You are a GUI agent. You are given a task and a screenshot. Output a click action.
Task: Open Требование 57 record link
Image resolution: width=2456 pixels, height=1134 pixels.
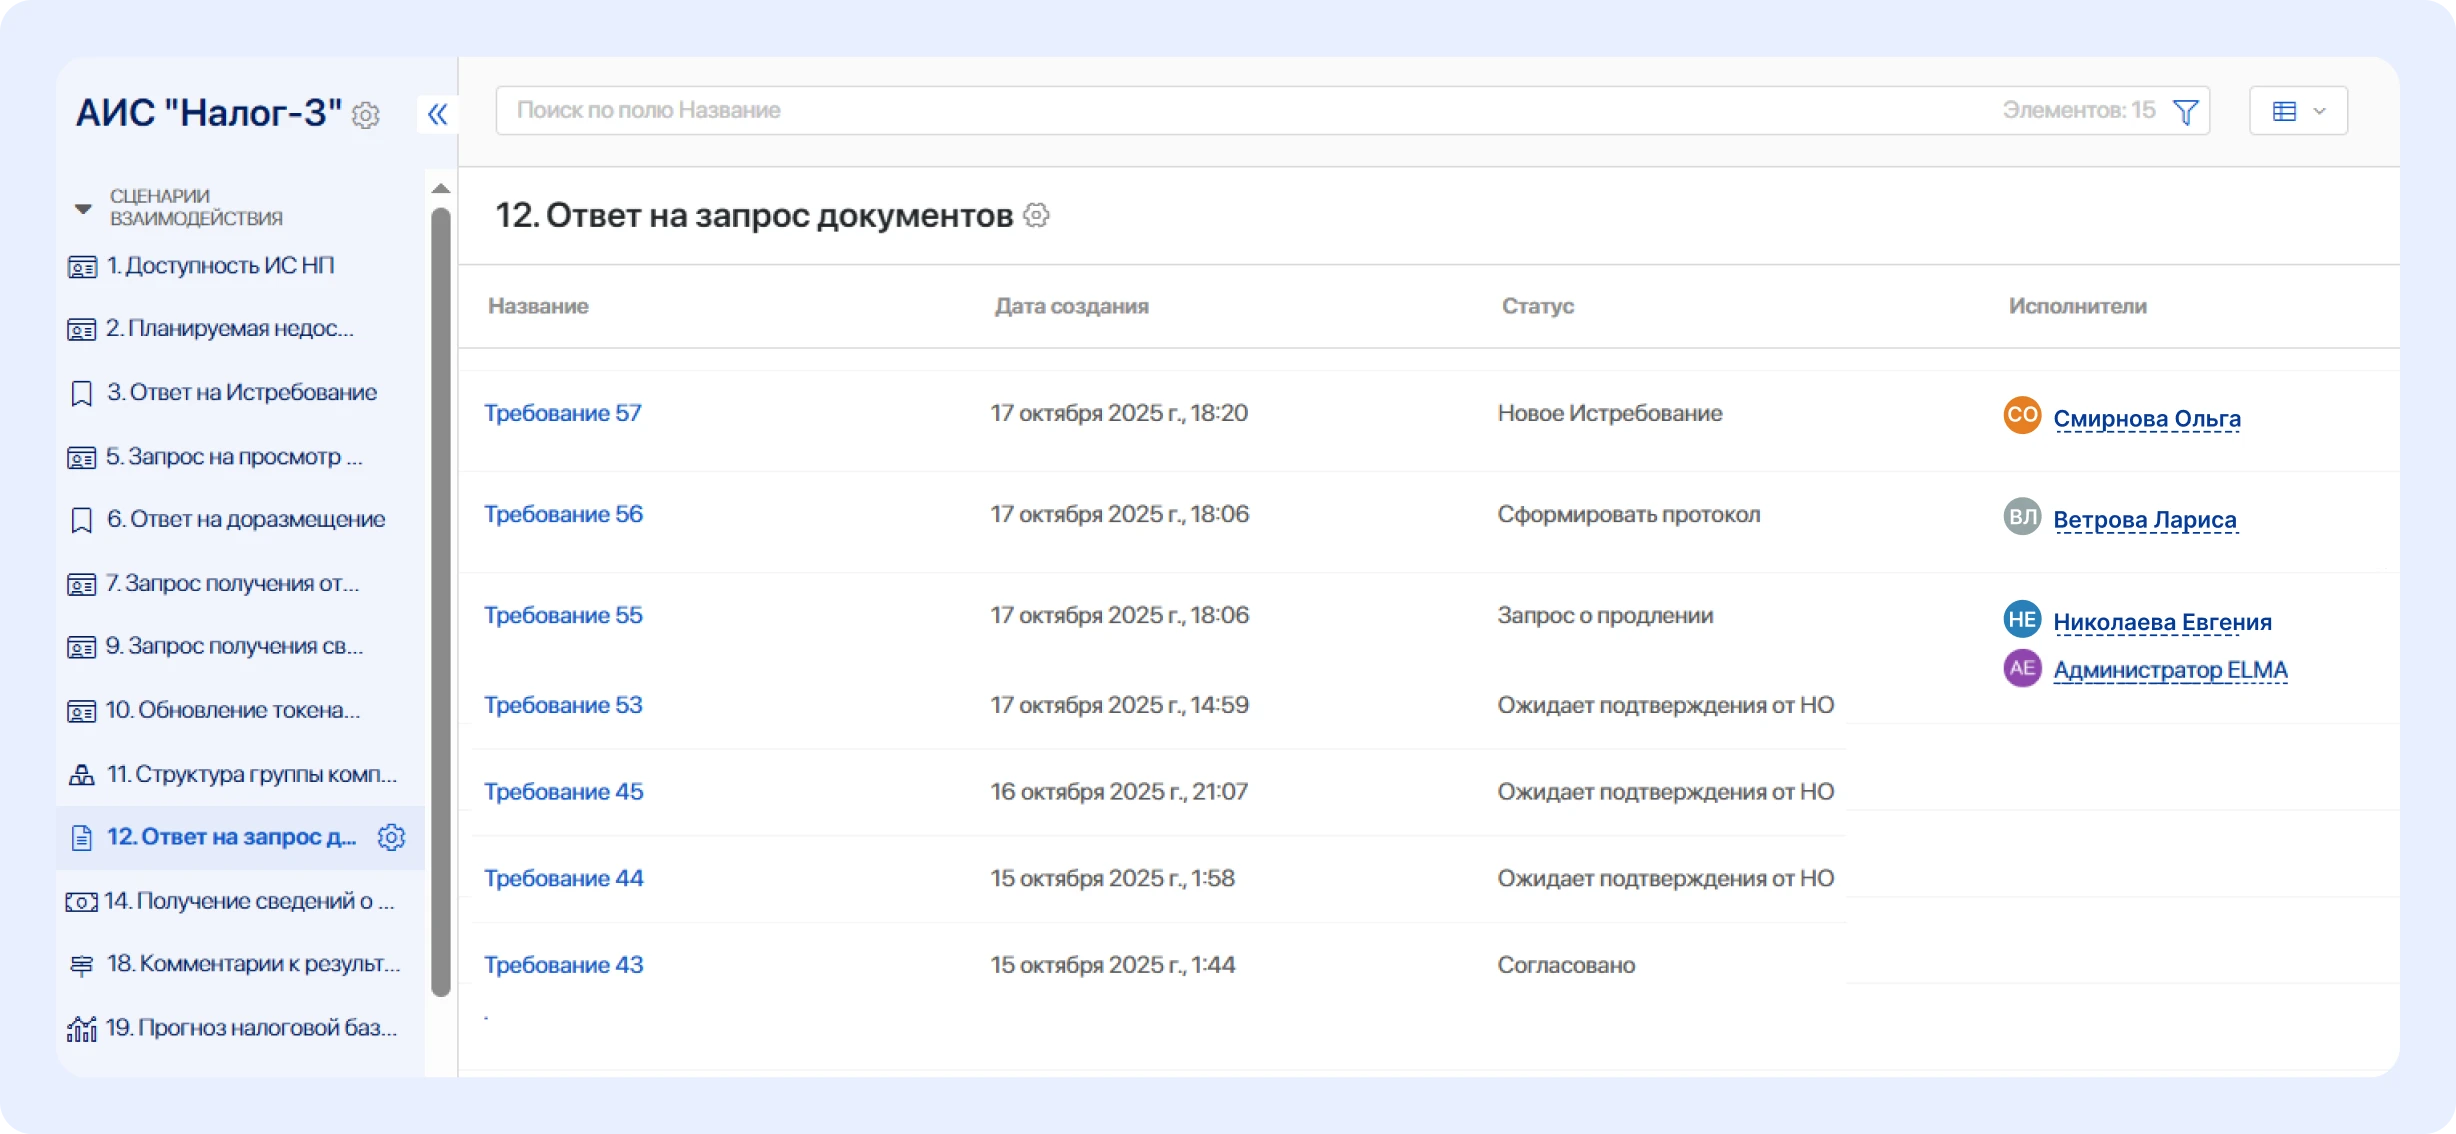(x=562, y=413)
